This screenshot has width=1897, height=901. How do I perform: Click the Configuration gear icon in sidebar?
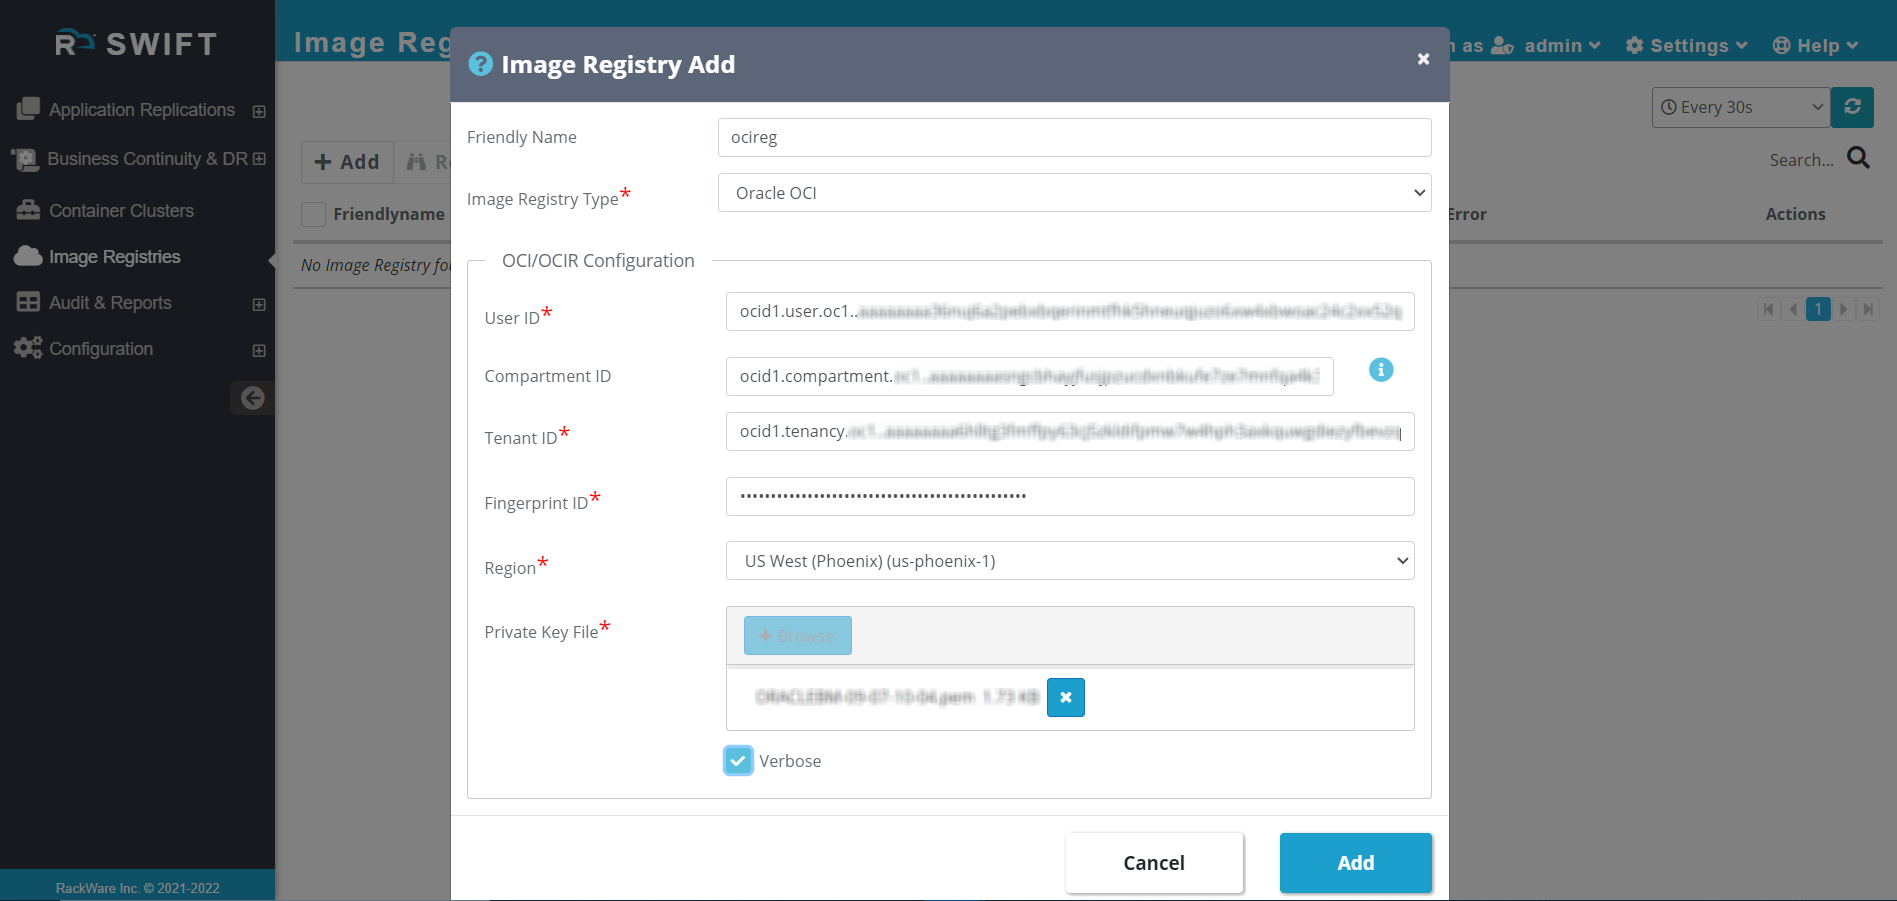pyautogui.click(x=27, y=348)
